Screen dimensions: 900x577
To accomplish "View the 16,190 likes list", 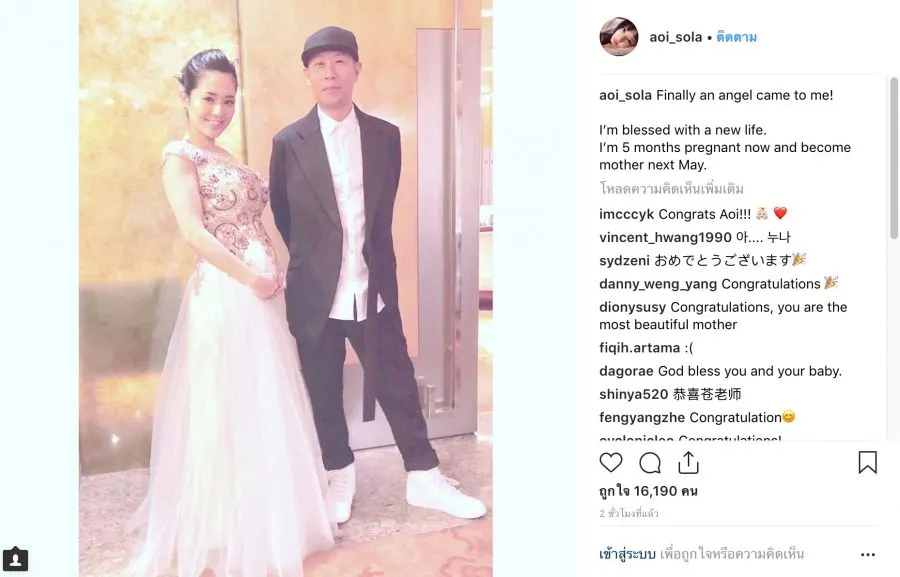I will coord(648,491).
